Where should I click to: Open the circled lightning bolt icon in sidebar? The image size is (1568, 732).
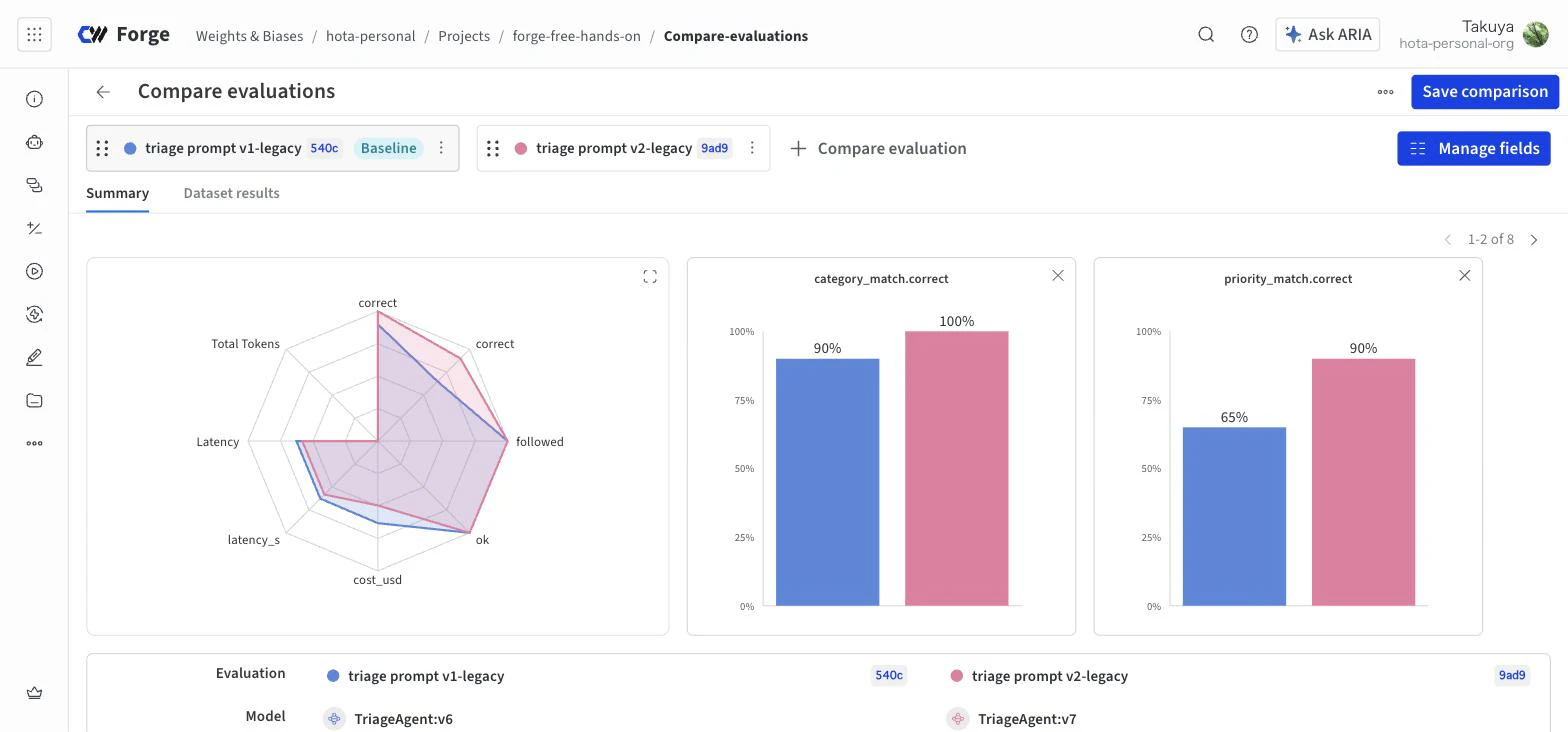(34, 314)
